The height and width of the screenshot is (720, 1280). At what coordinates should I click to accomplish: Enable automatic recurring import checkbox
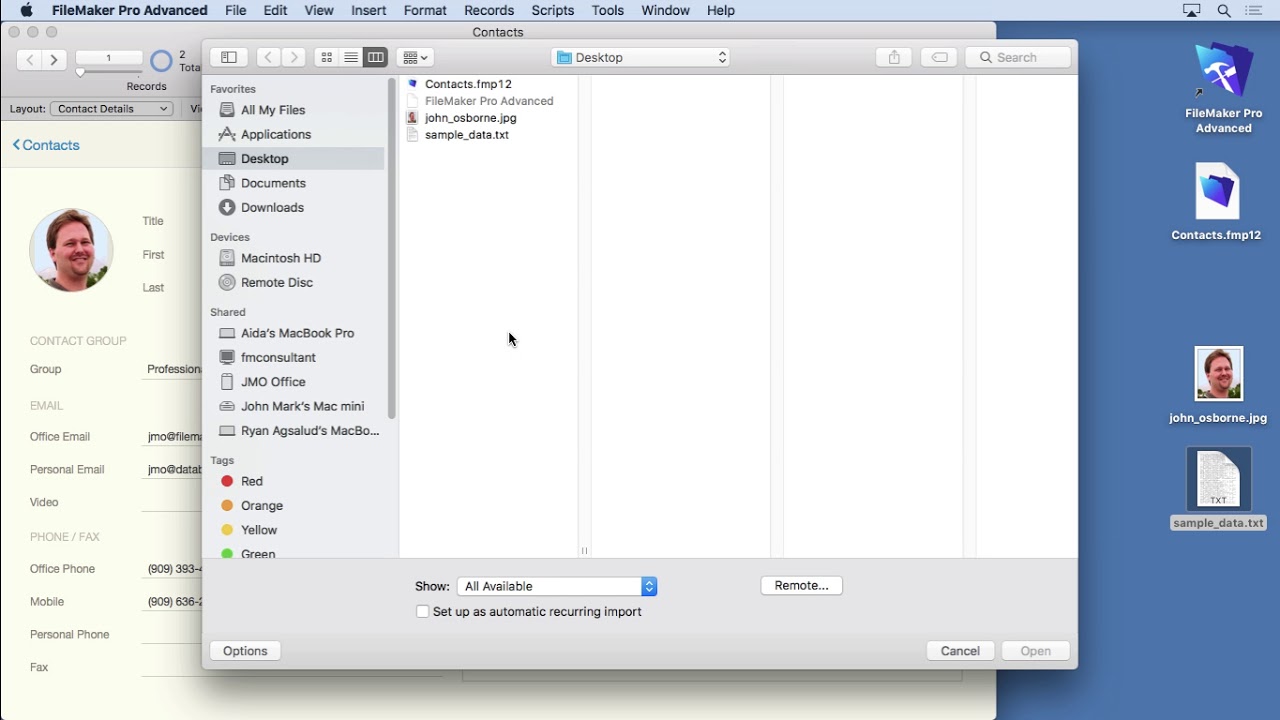click(422, 611)
